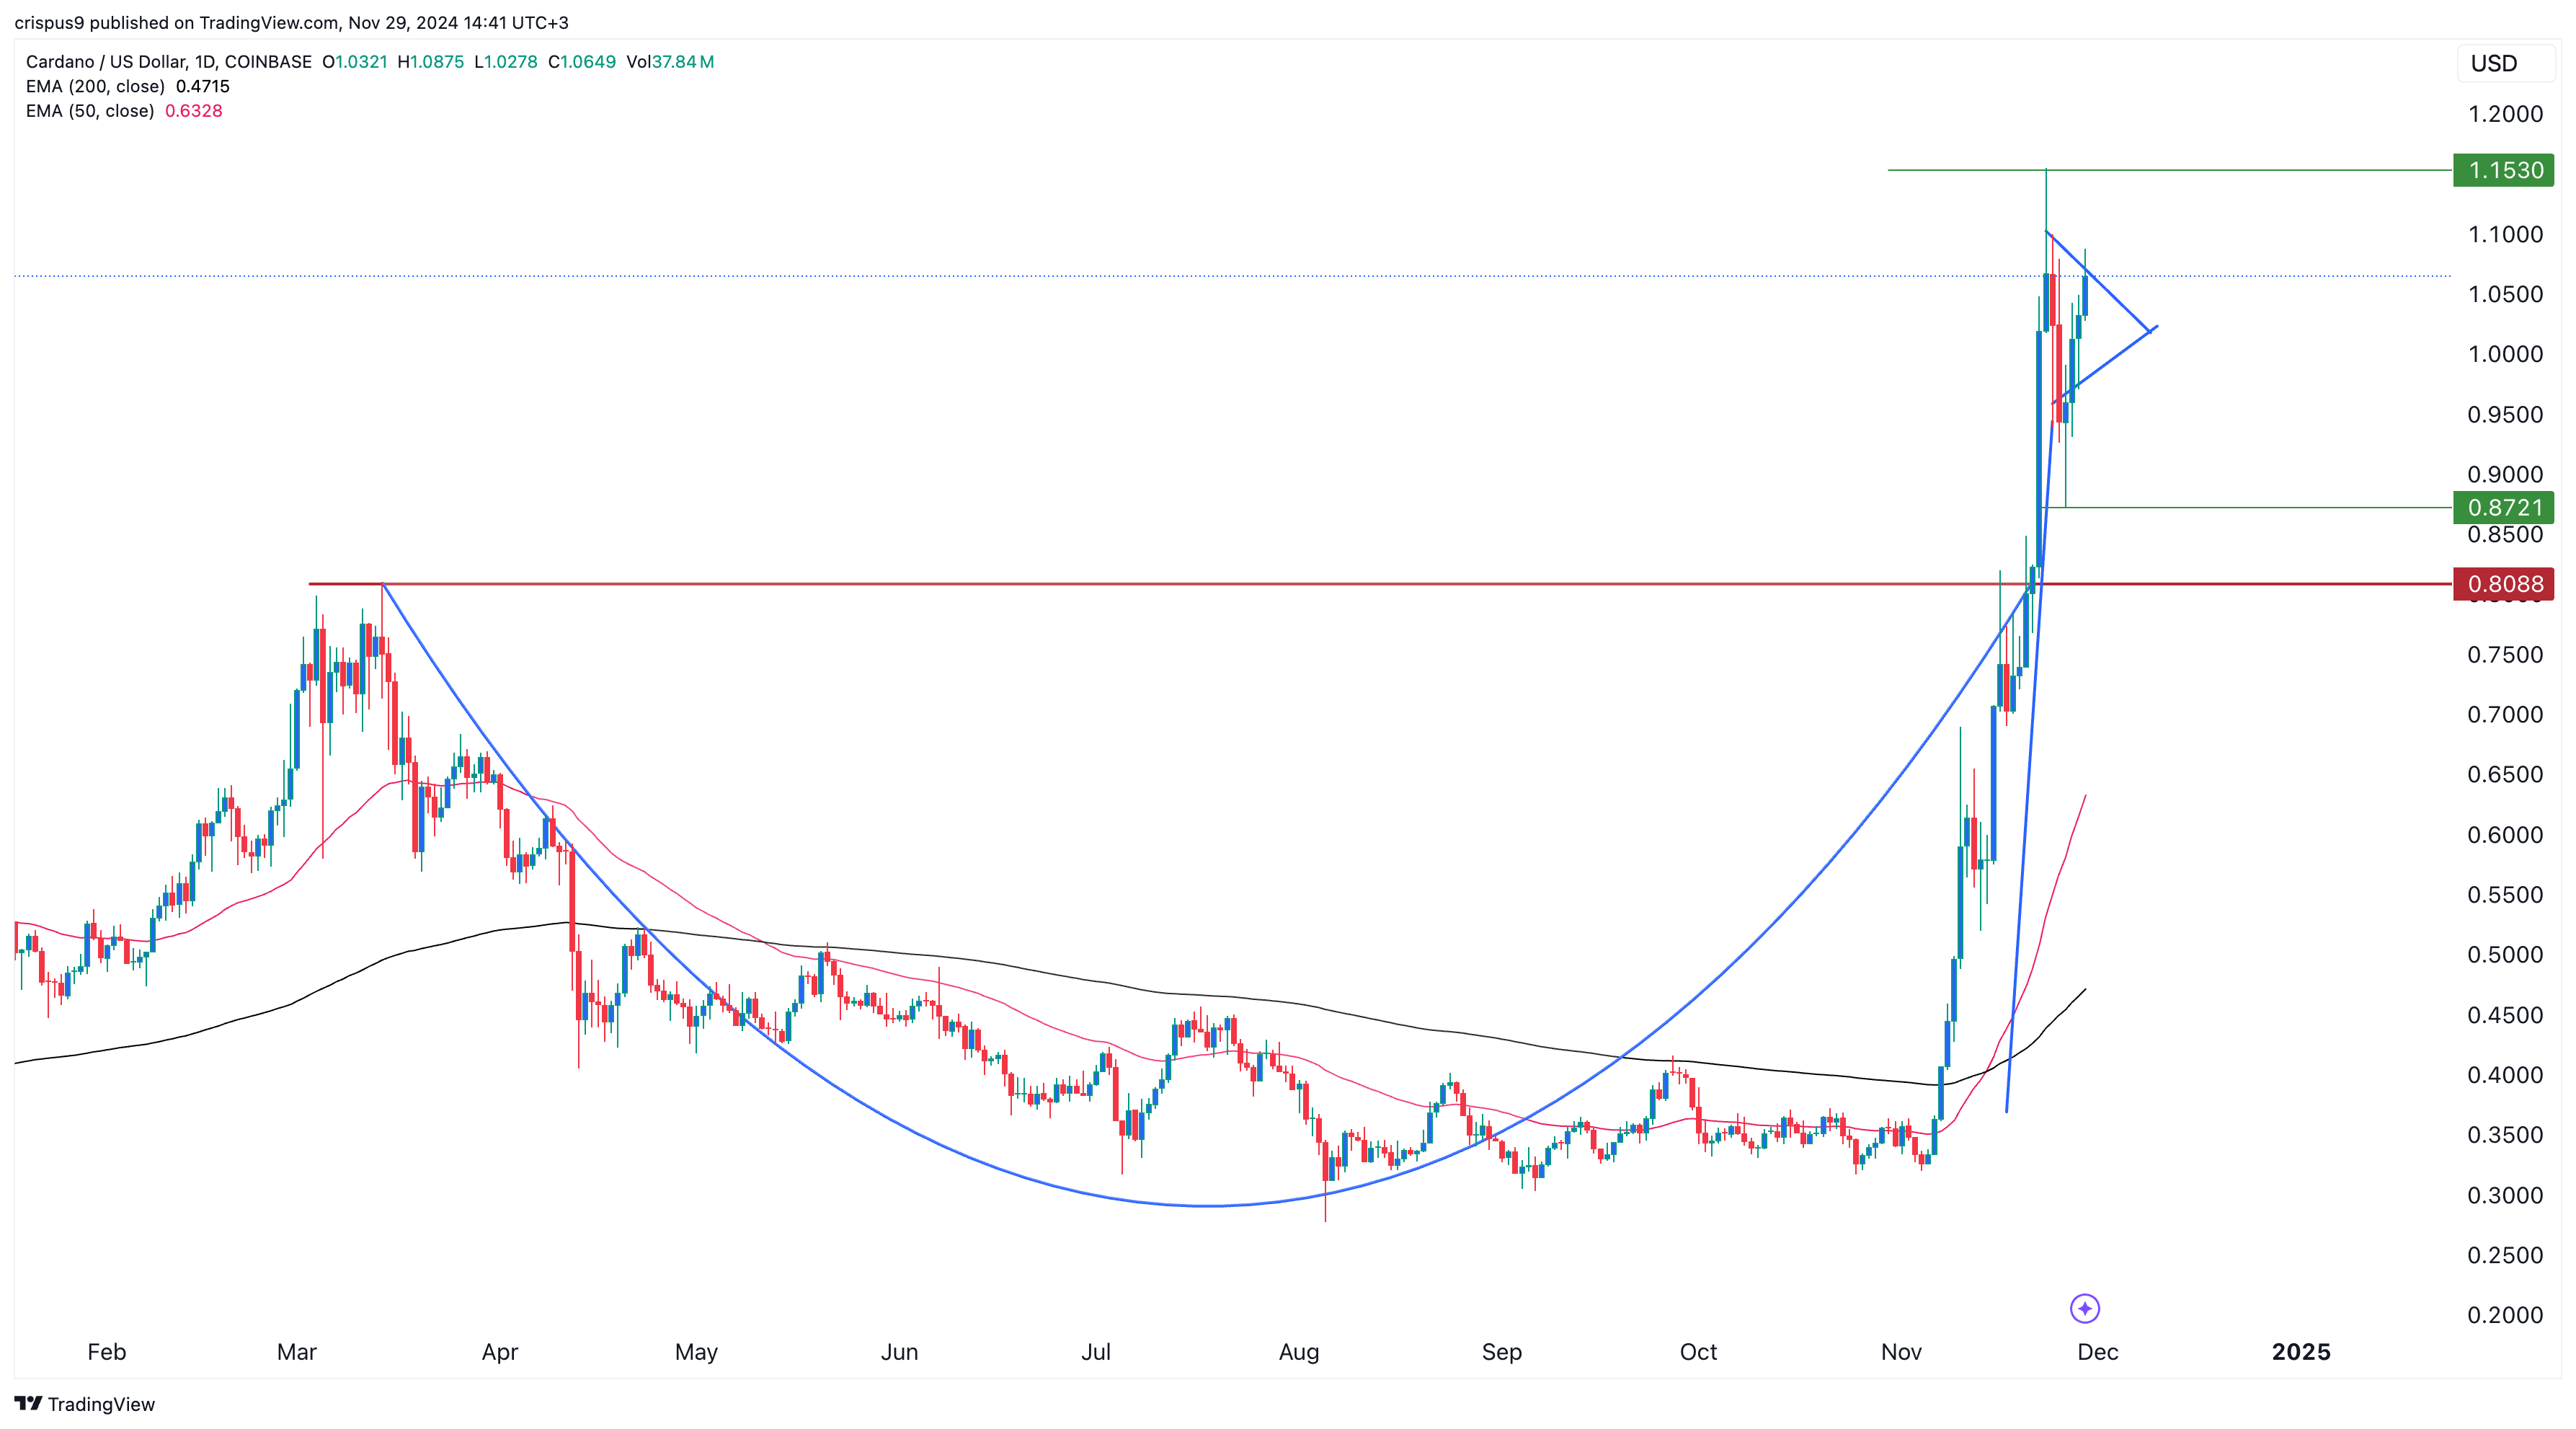Screen dimensions: 2576x1429
Task: Open the USD currency selector
Action: (x=2506, y=63)
